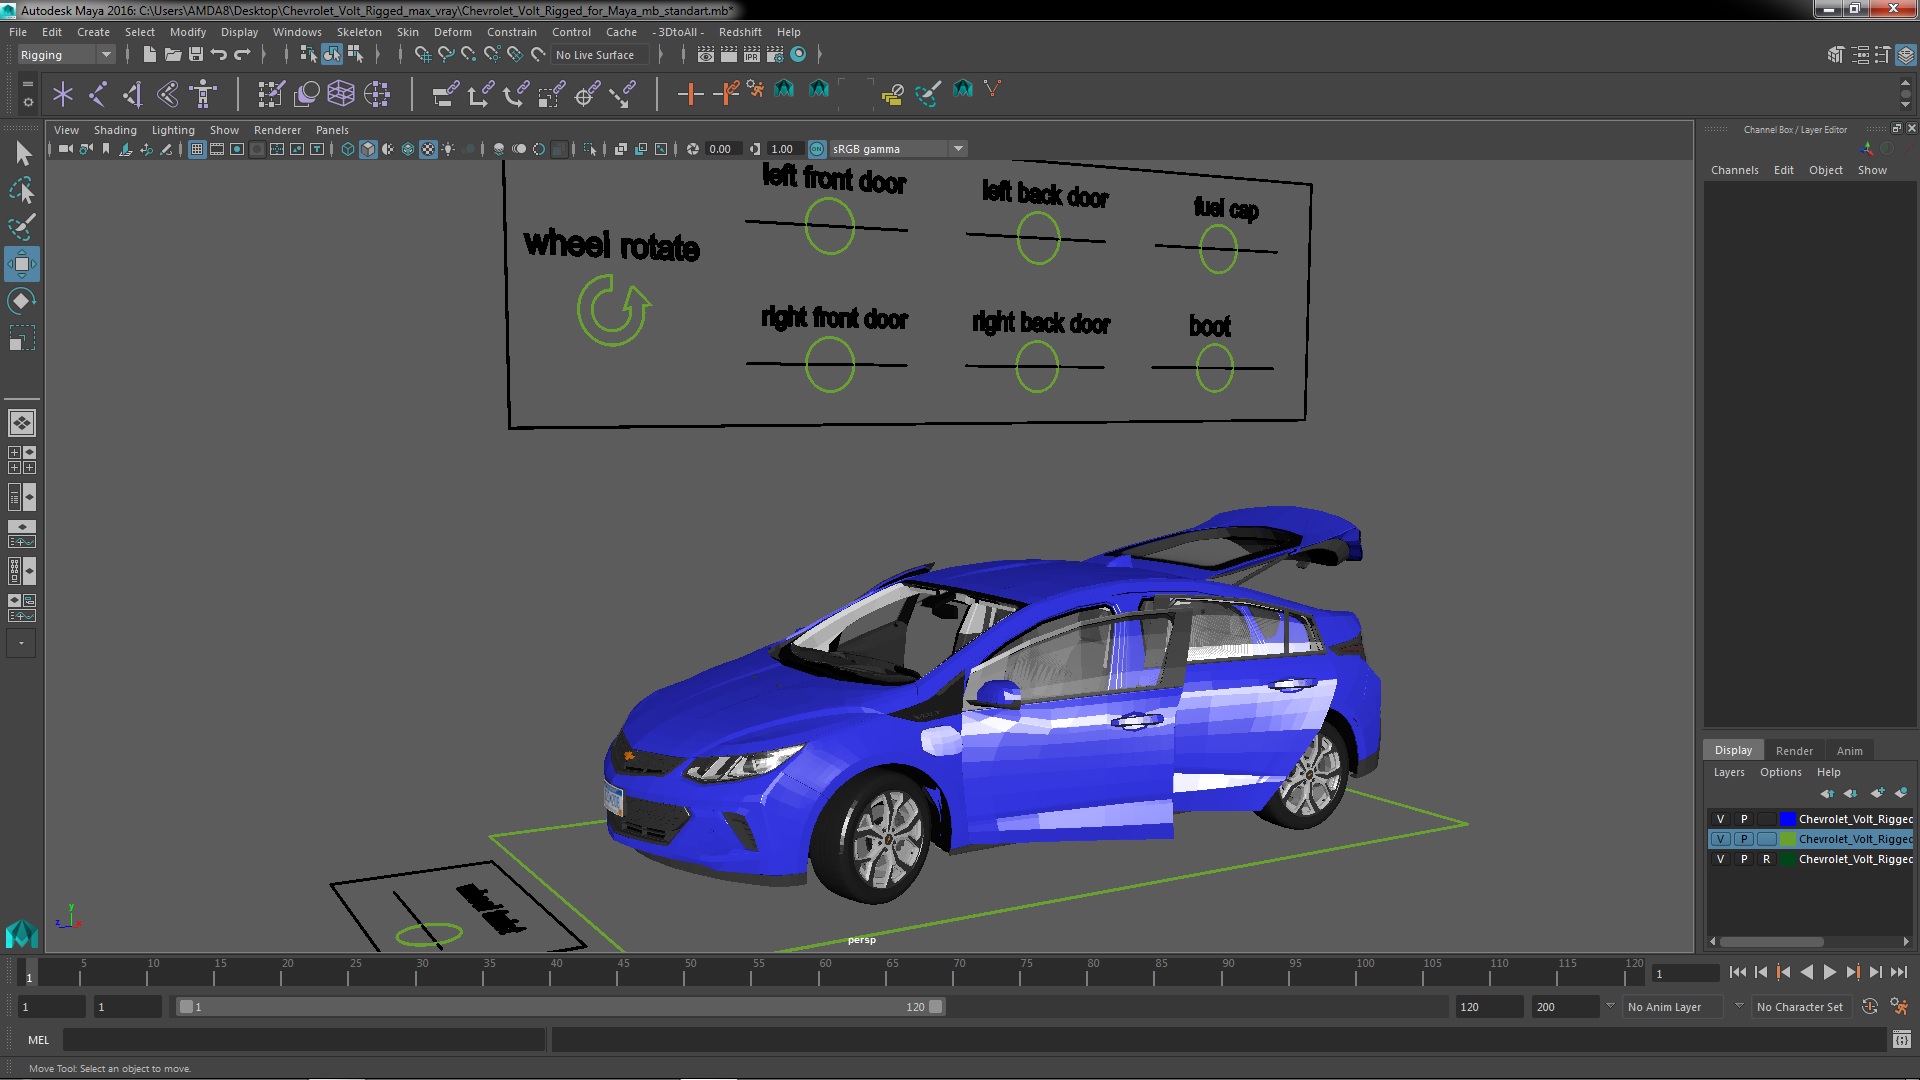Save the scene with the floppy disk icon
This screenshot has height=1080, width=1920.
[x=196, y=55]
